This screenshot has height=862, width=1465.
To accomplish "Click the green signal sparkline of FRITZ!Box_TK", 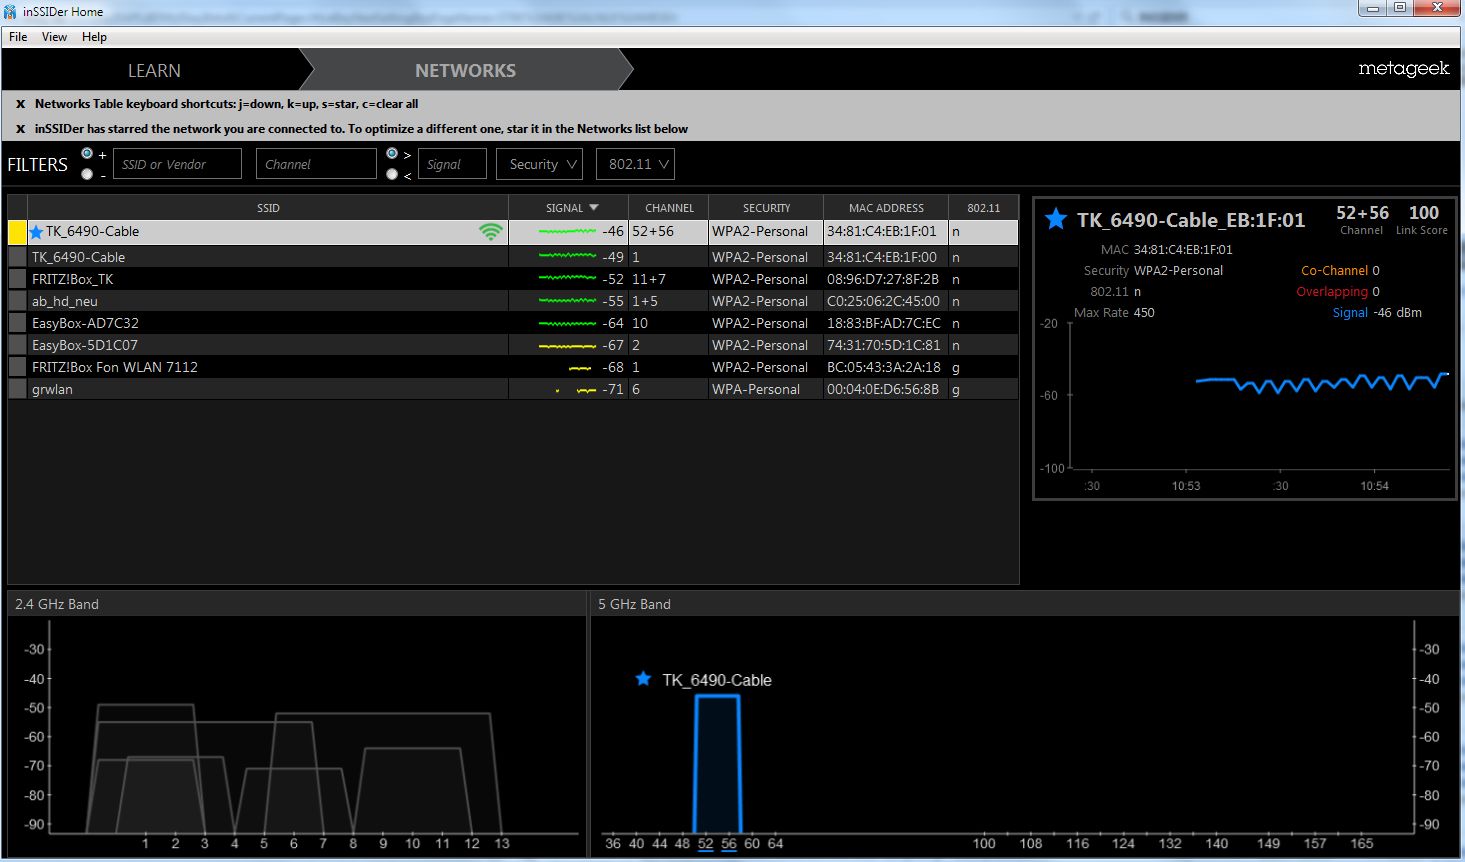I will tap(567, 279).
